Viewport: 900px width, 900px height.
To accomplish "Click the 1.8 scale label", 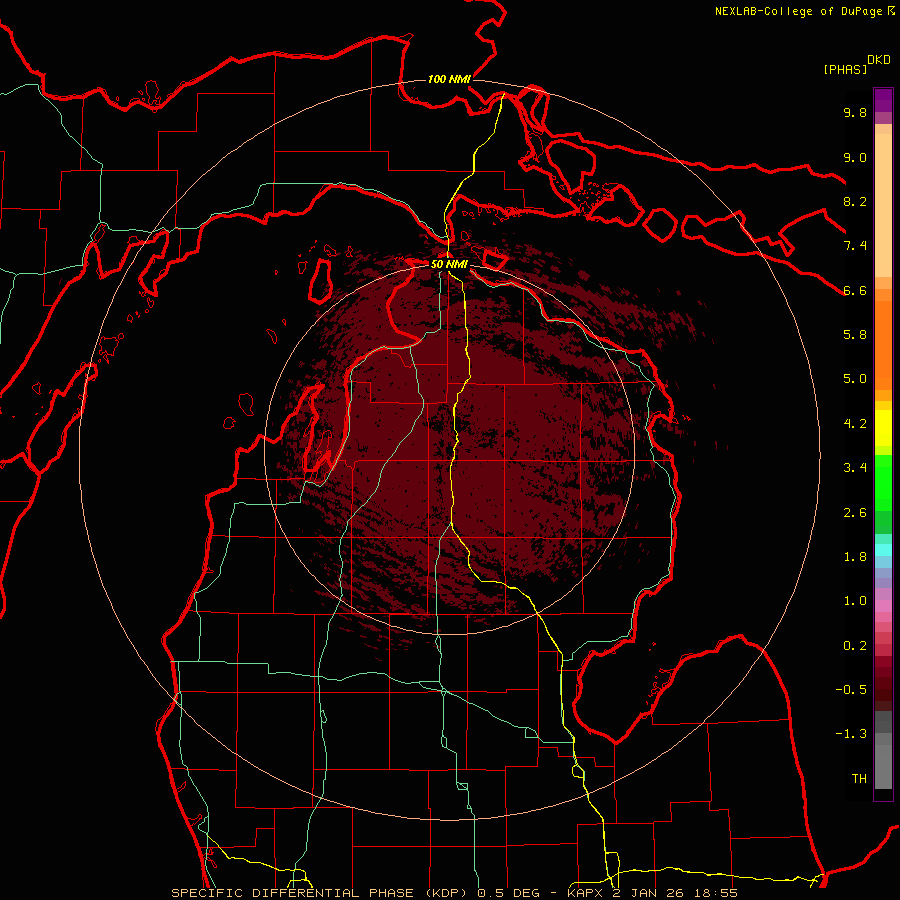I will point(855,557).
